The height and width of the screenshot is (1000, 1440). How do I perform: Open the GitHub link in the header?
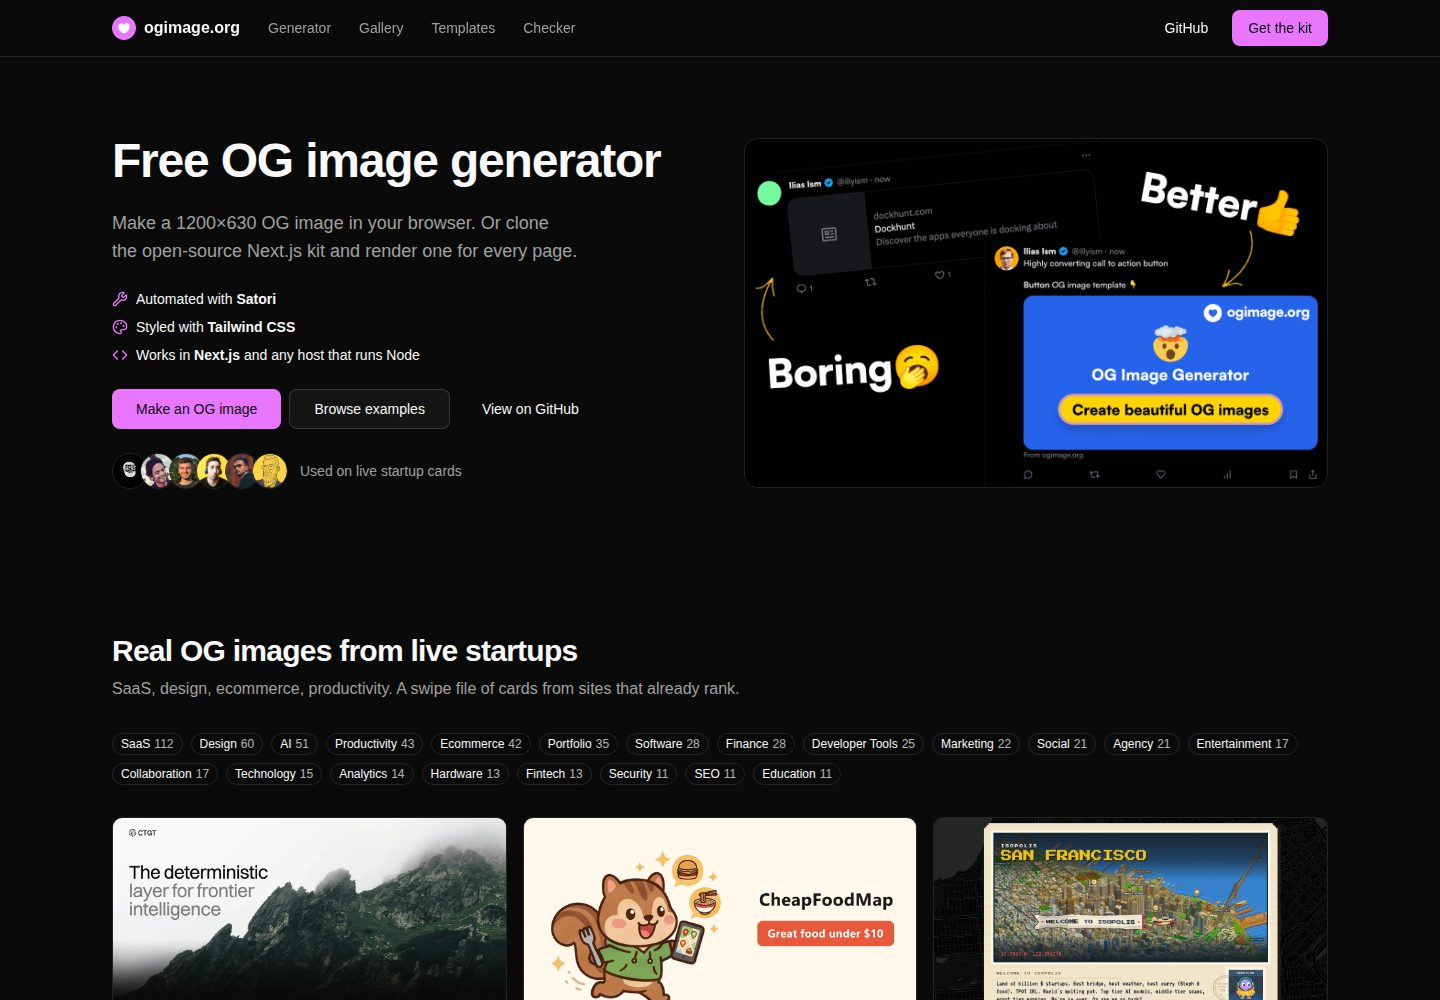point(1186,28)
